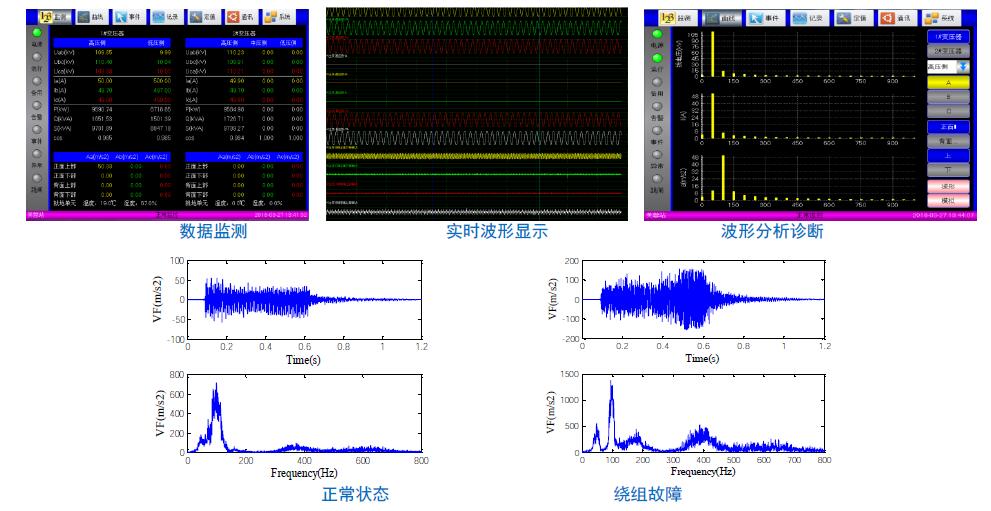This screenshot has width=991, height=511.
Task: Expand the 高压侧 dropdown arrow
Action: click(x=962, y=66)
